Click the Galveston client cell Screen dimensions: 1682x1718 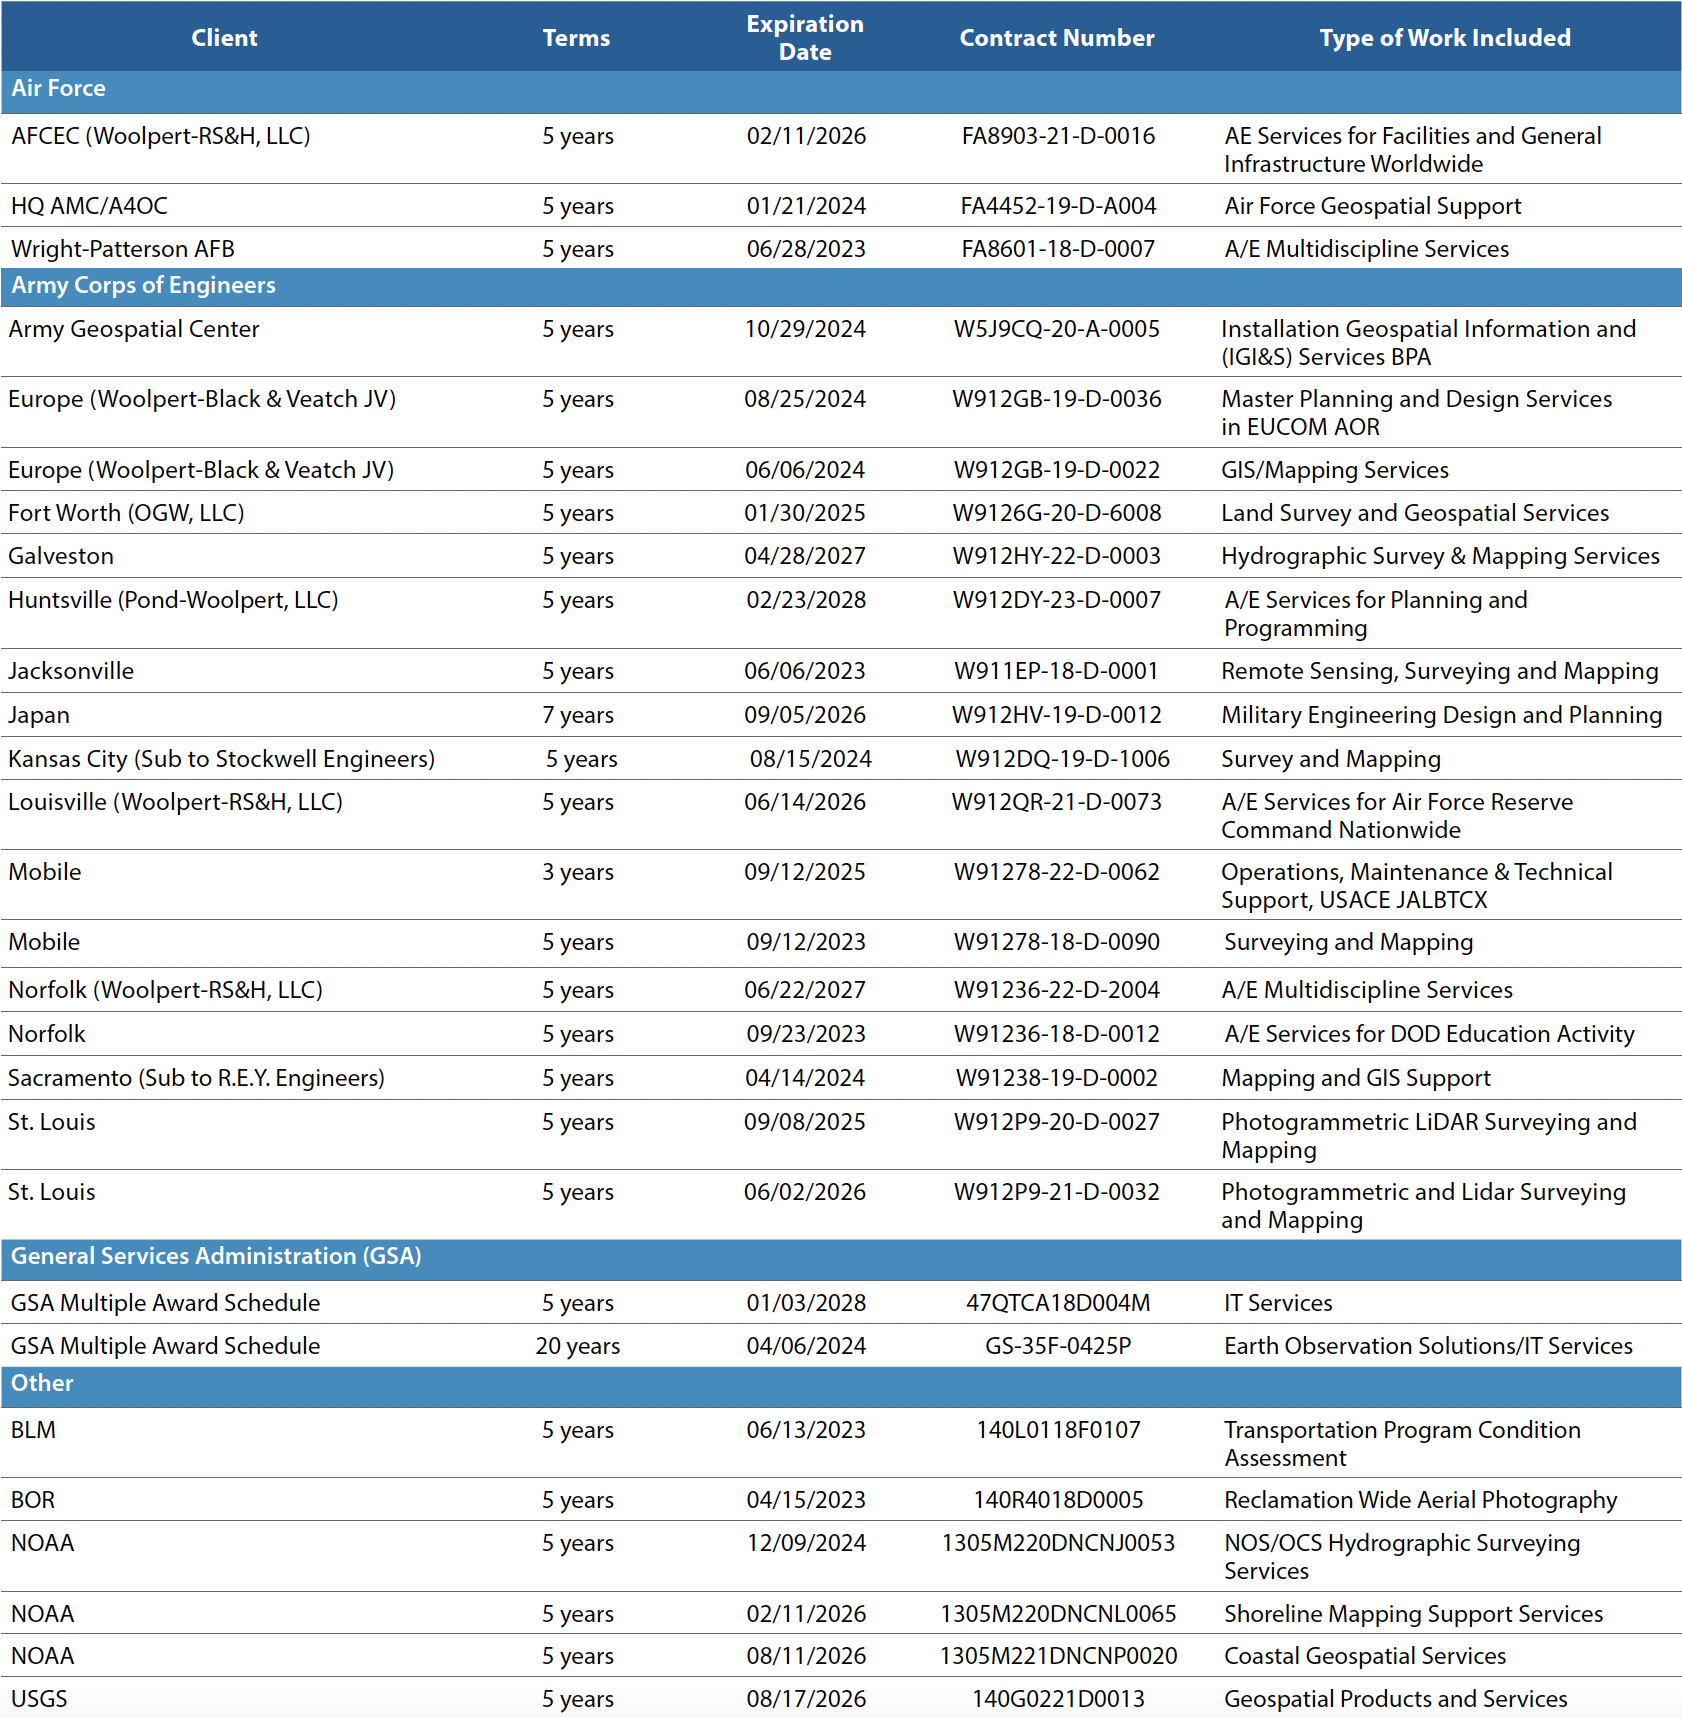click(x=61, y=556)
